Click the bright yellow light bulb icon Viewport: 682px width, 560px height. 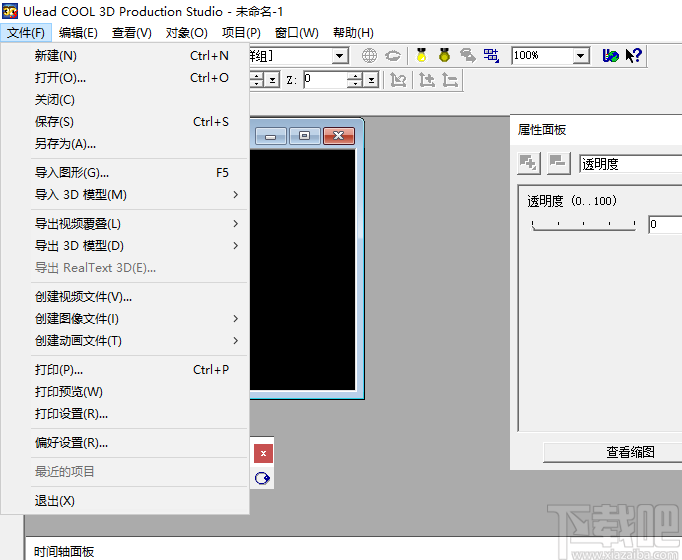421,55
